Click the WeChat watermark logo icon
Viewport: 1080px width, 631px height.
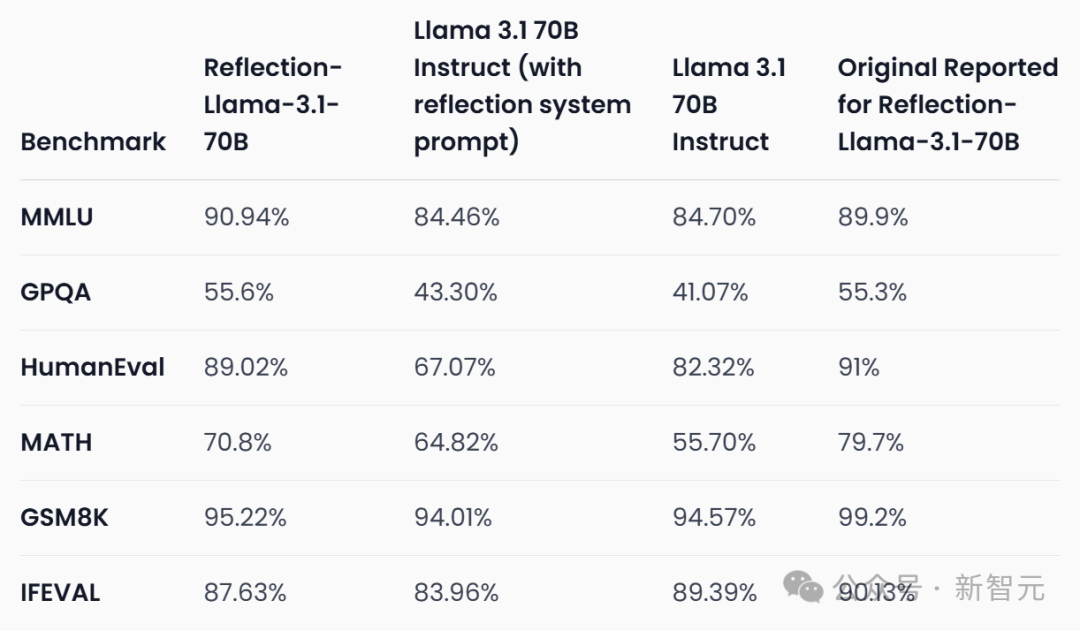(803, 586)
